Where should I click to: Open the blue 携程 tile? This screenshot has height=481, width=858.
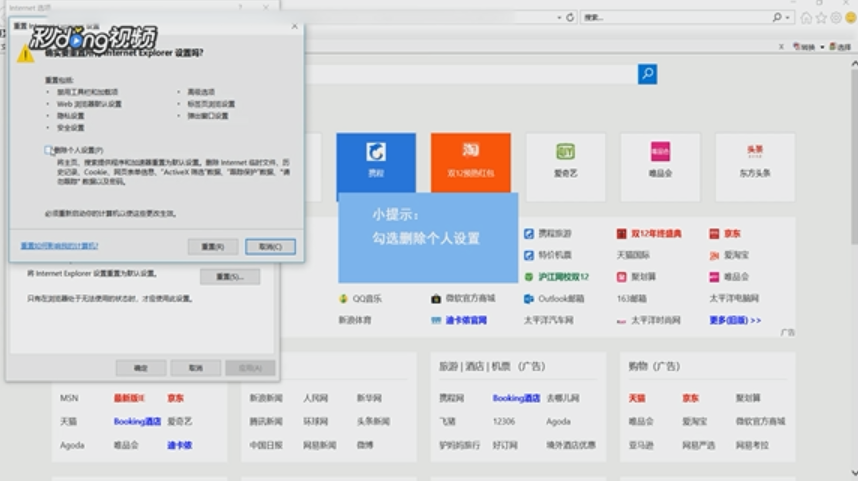(376, 163)
